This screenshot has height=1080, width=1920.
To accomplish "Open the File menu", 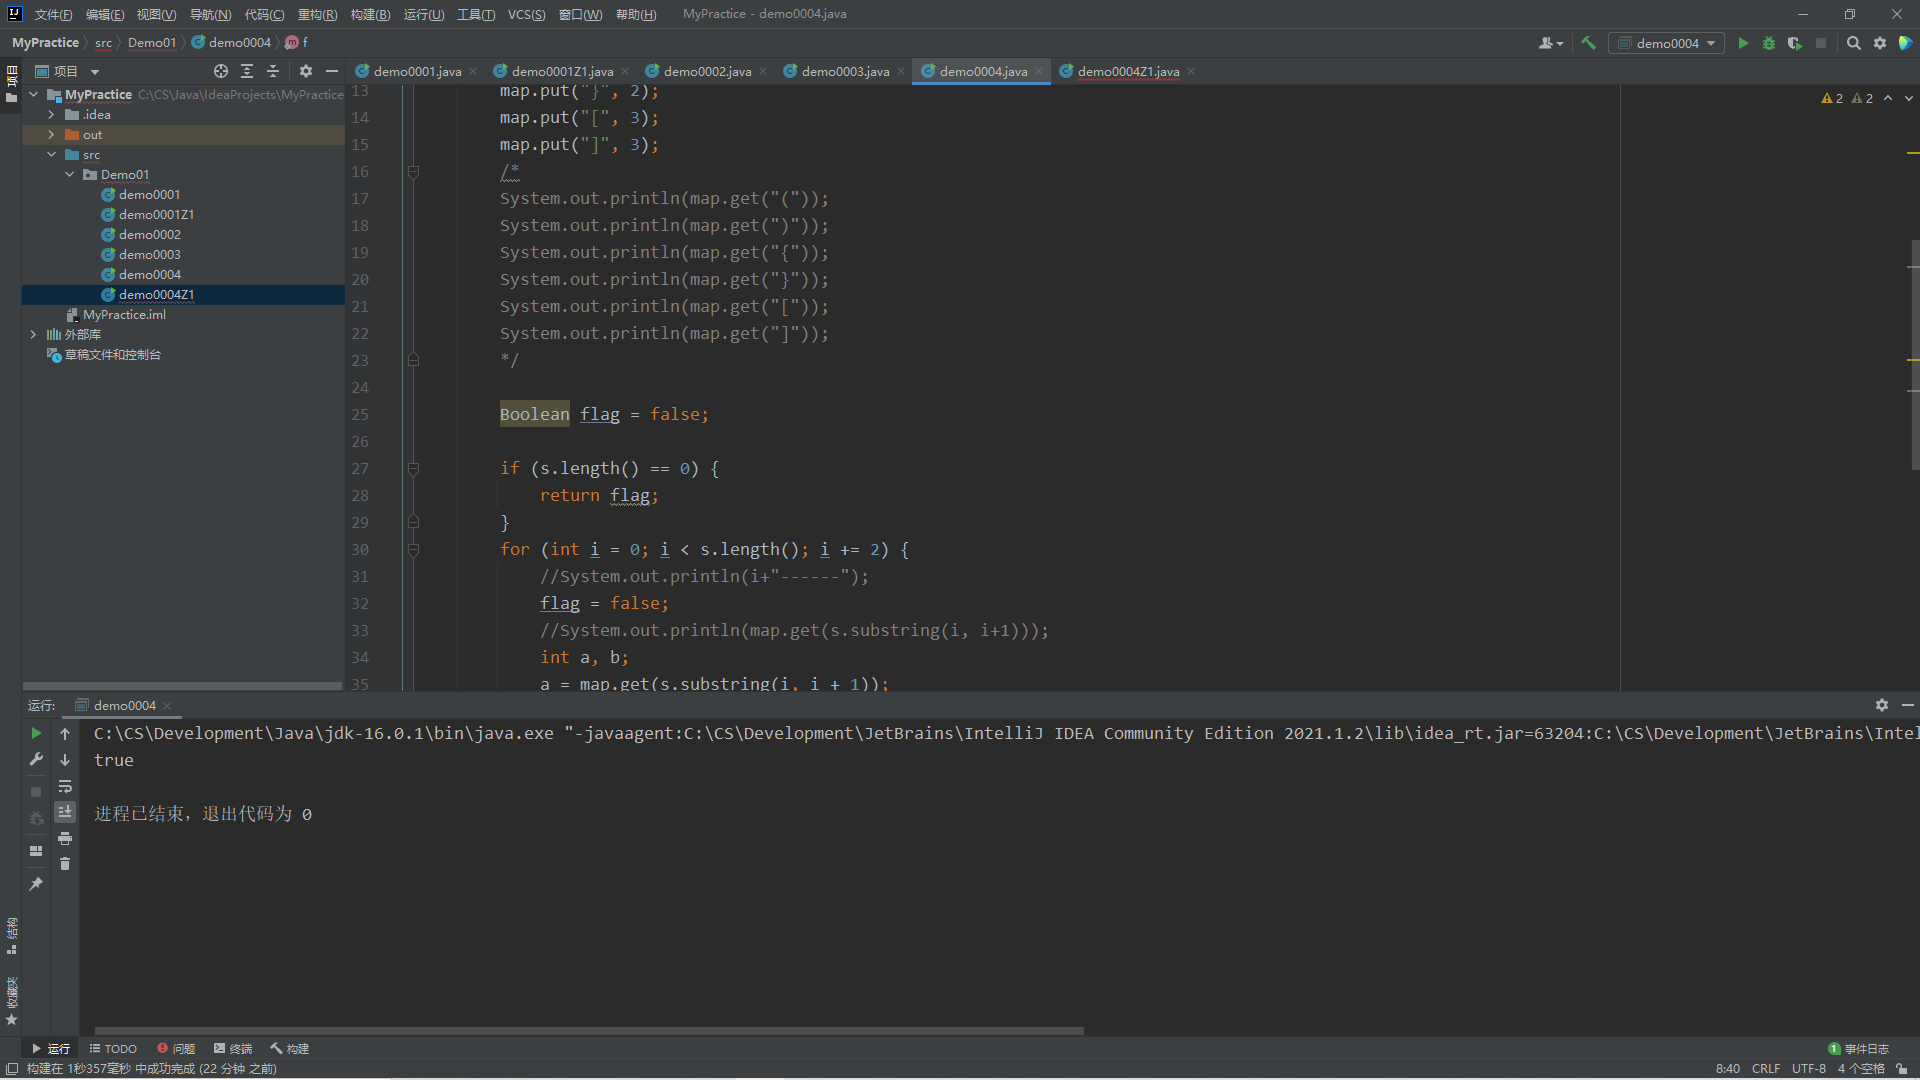I will [53, 14].
